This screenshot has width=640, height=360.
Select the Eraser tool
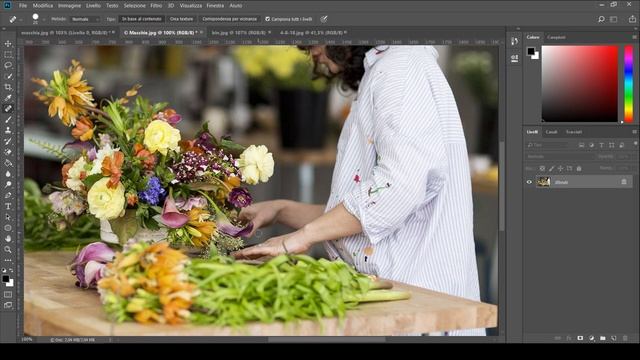(8, 152)
